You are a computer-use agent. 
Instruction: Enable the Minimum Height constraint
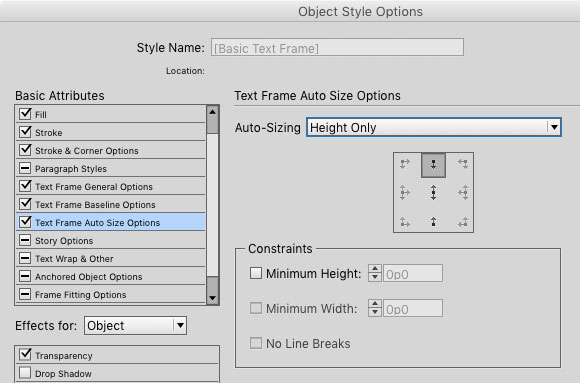click(x=256, y=273)
